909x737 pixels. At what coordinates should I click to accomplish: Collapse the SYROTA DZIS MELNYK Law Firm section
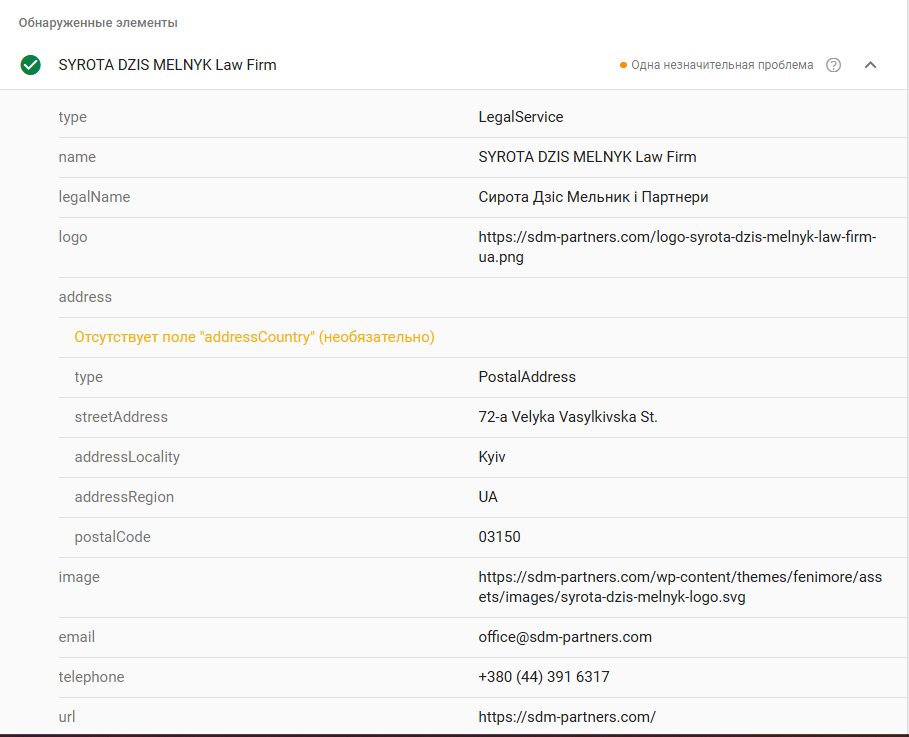pyautogui.click(x=870, y=65)
